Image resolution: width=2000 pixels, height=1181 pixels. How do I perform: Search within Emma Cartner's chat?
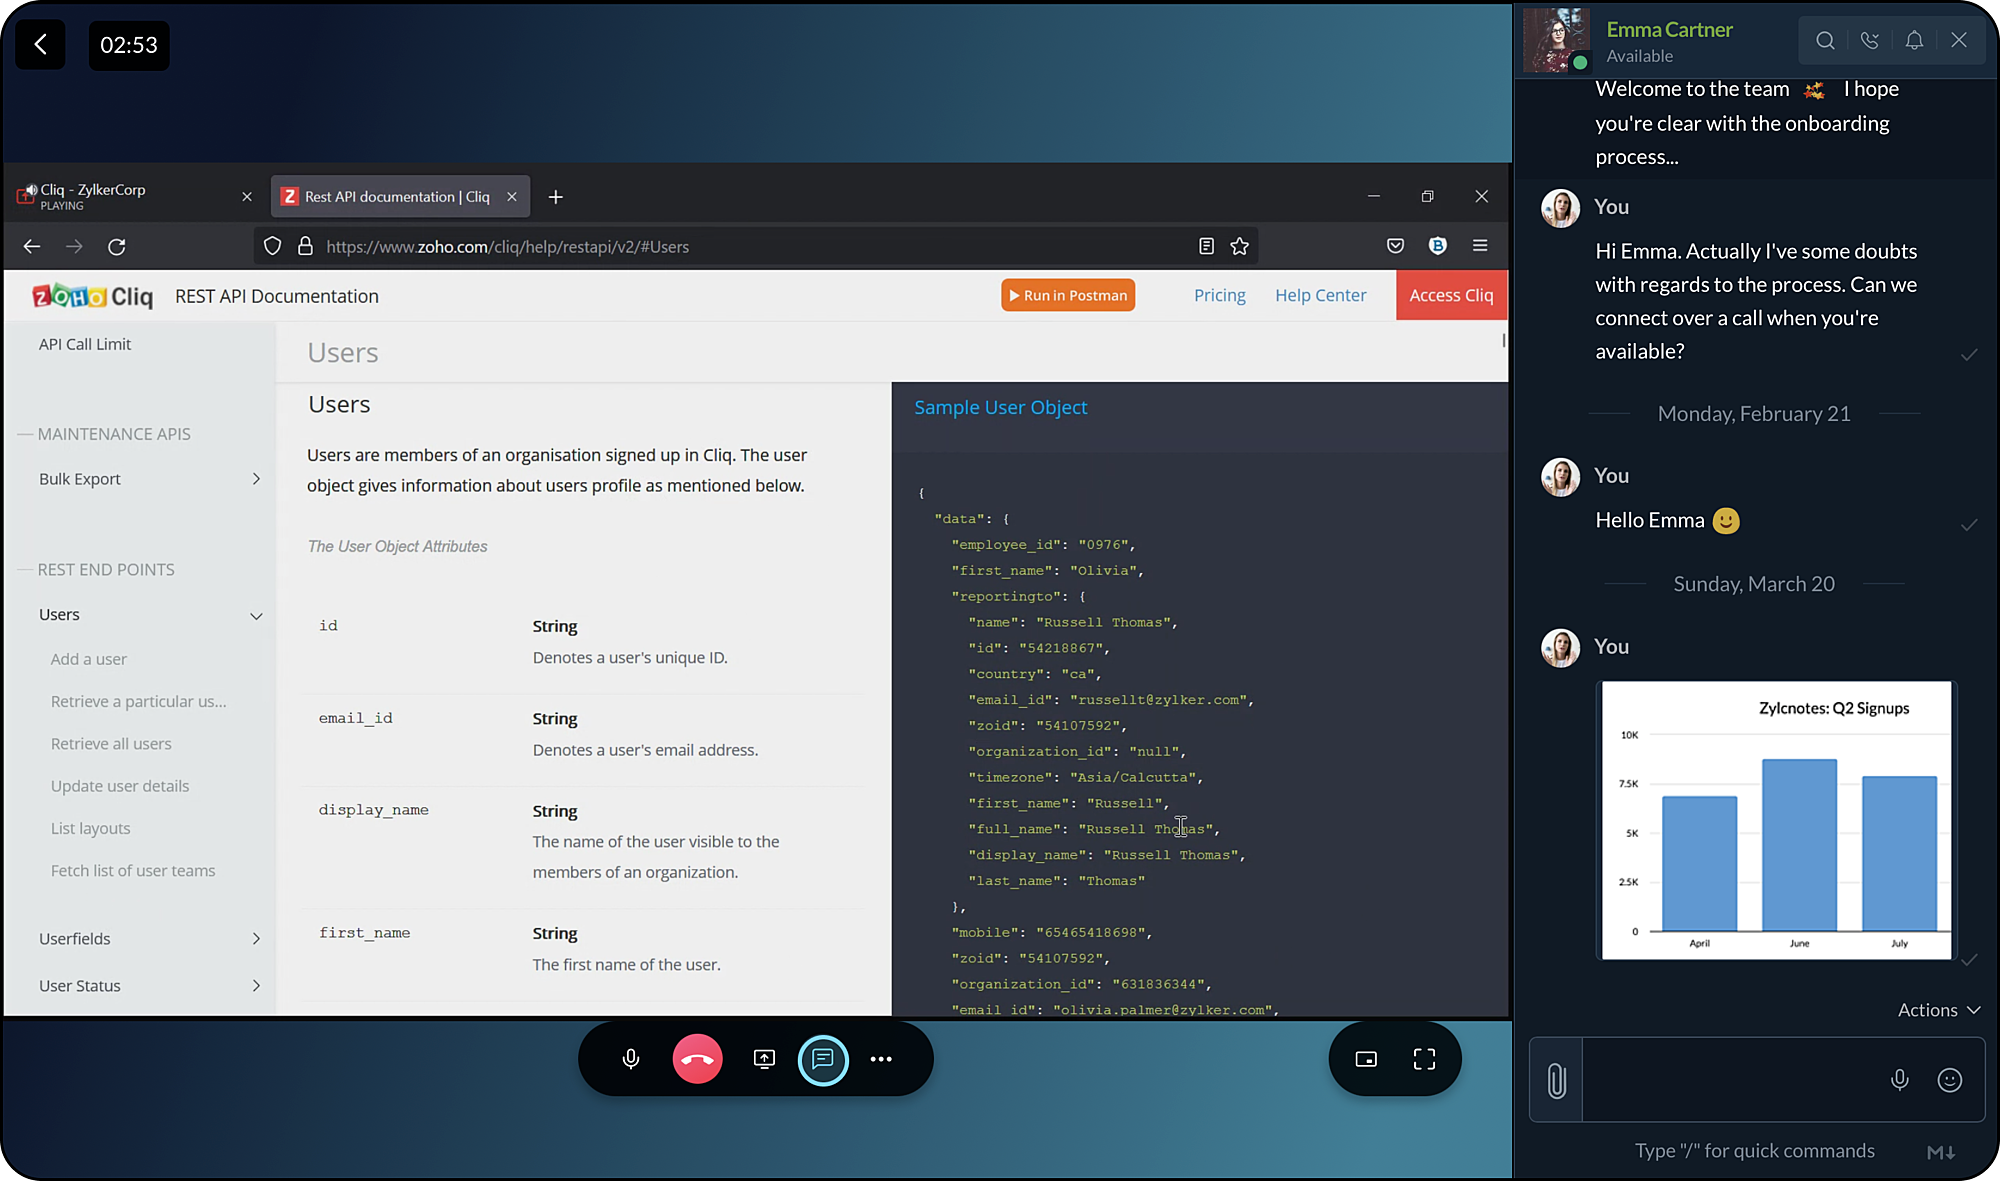pyautogui.click(x=1825, y=40)
